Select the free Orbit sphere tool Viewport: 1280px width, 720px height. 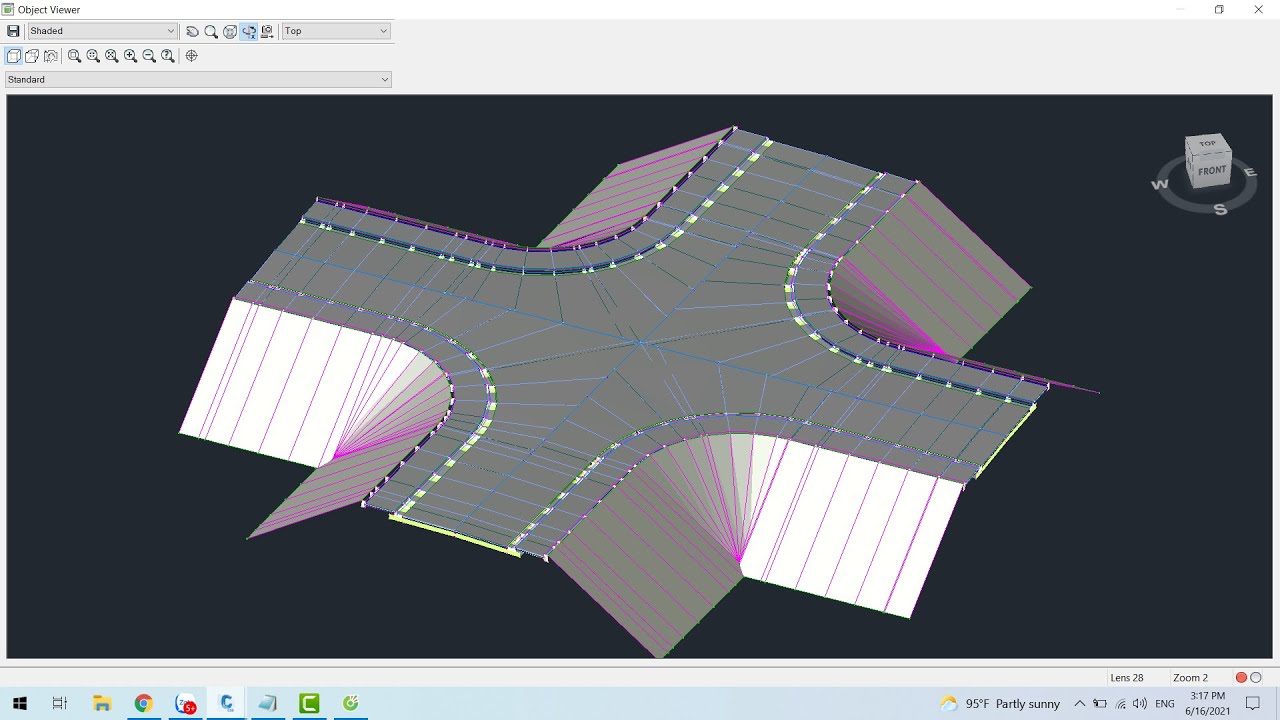click(x=230, y=31)
